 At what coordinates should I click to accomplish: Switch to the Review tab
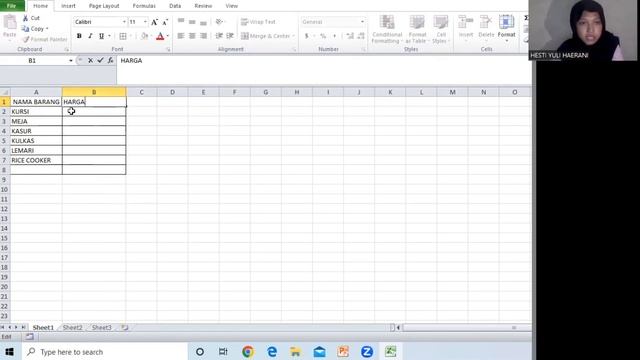(203, 6)
